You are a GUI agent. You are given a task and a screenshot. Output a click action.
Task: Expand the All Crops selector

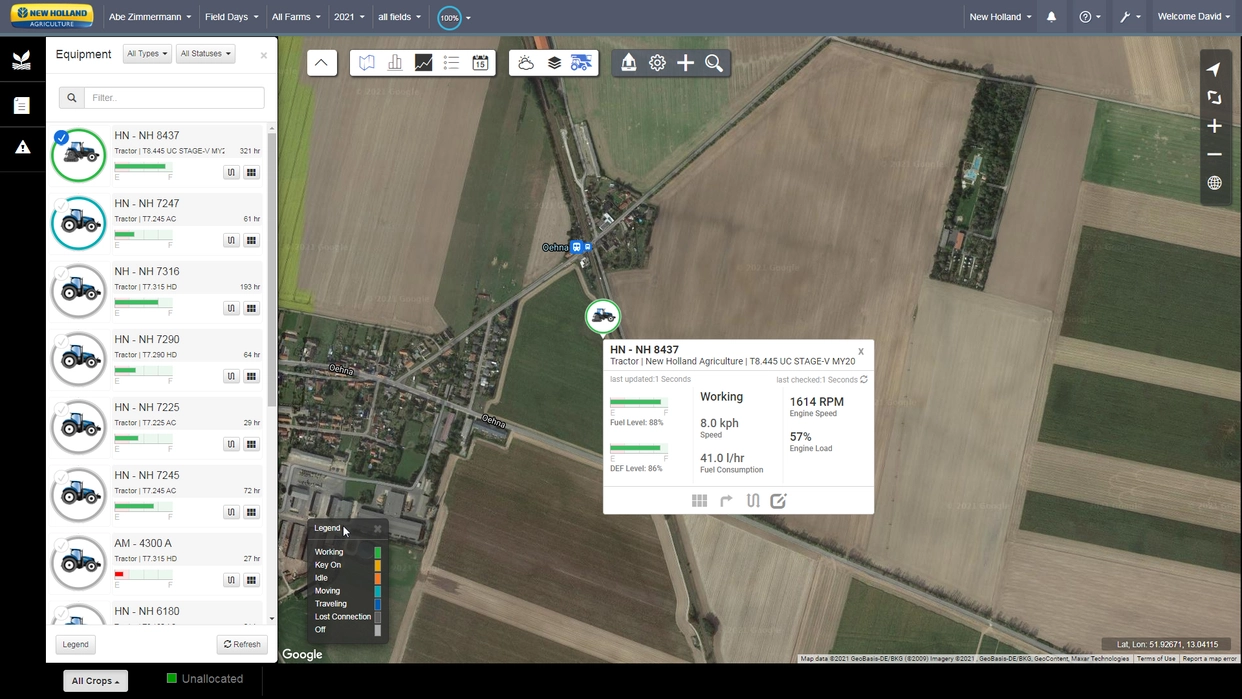(95, 680)
